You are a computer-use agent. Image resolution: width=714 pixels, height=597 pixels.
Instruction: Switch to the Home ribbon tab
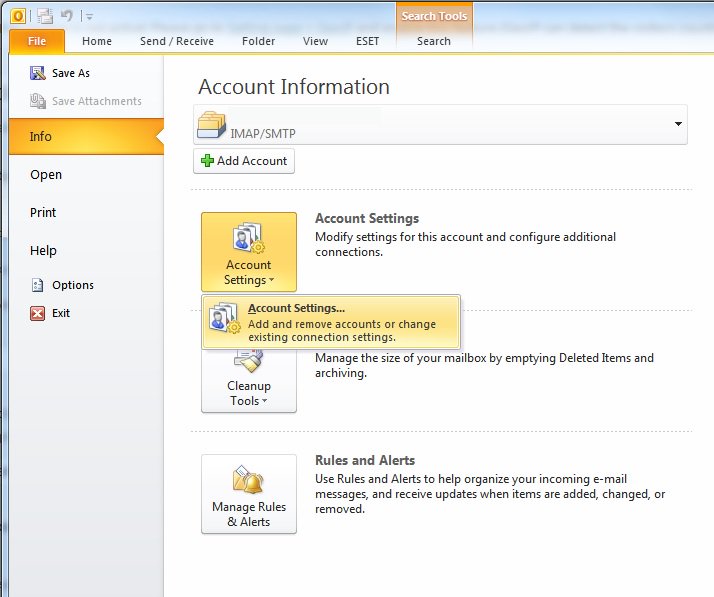(97, 41)
